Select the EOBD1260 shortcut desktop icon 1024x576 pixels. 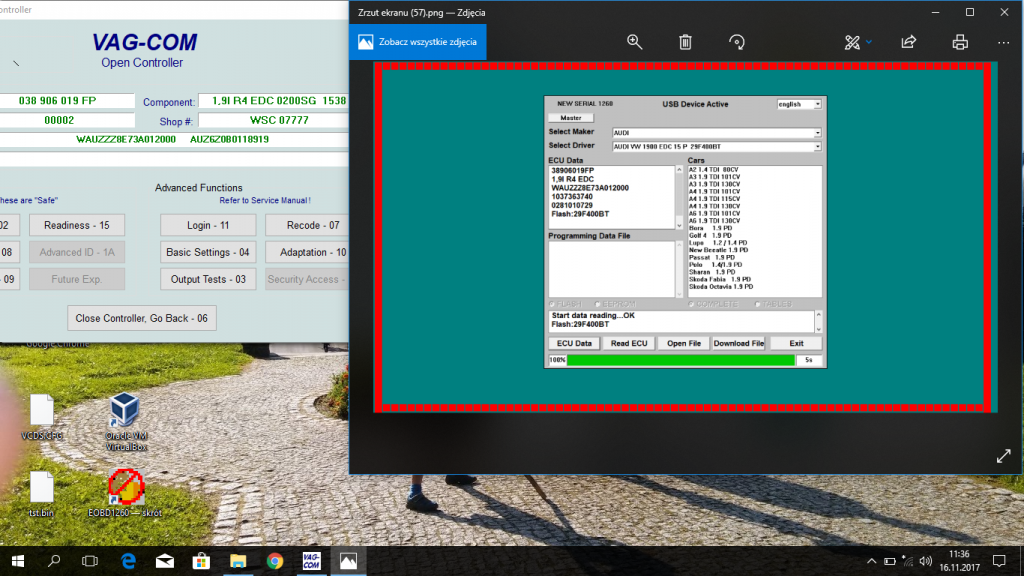coord(125,493)
